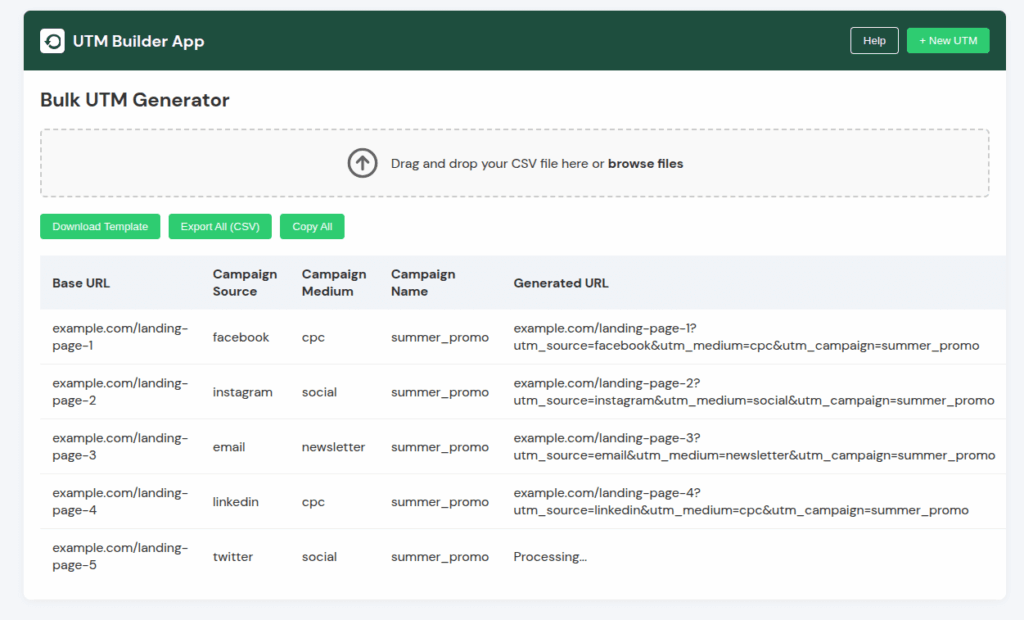This screenshot has width=1024, height=620.
Task: Select the instagram source cell
Action: [242, 392]
